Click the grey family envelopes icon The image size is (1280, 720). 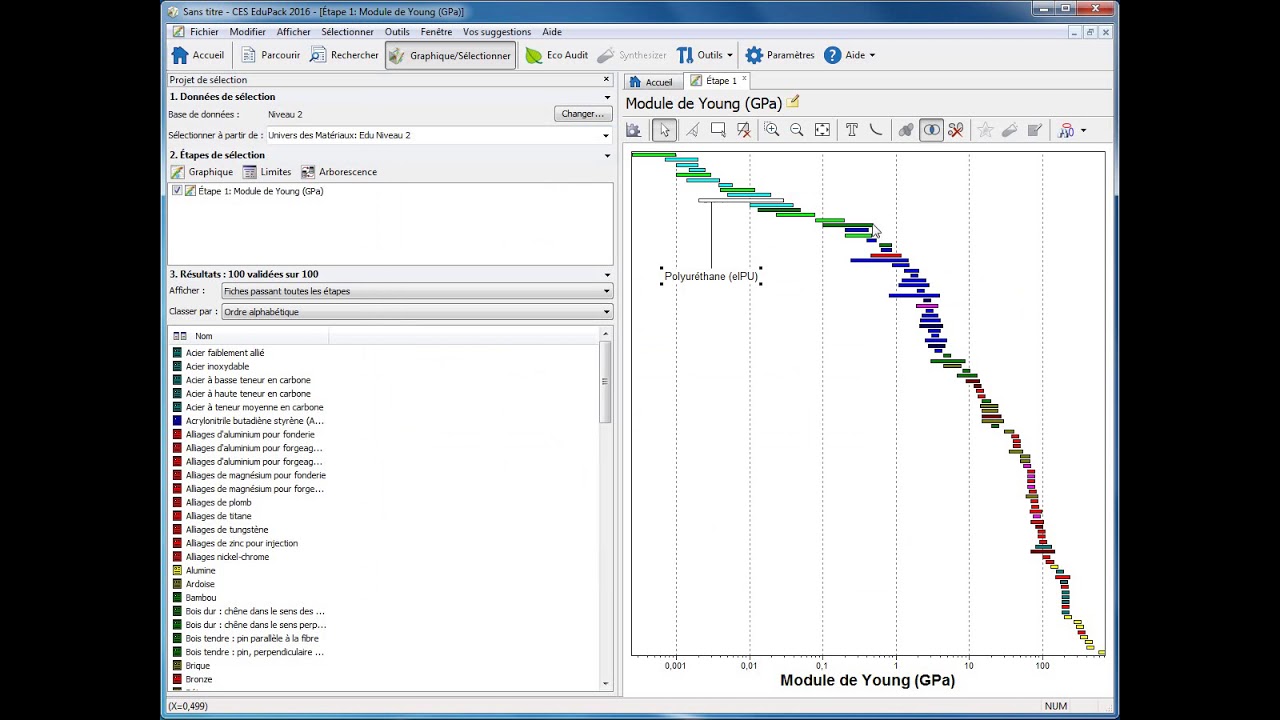point(906,130)
